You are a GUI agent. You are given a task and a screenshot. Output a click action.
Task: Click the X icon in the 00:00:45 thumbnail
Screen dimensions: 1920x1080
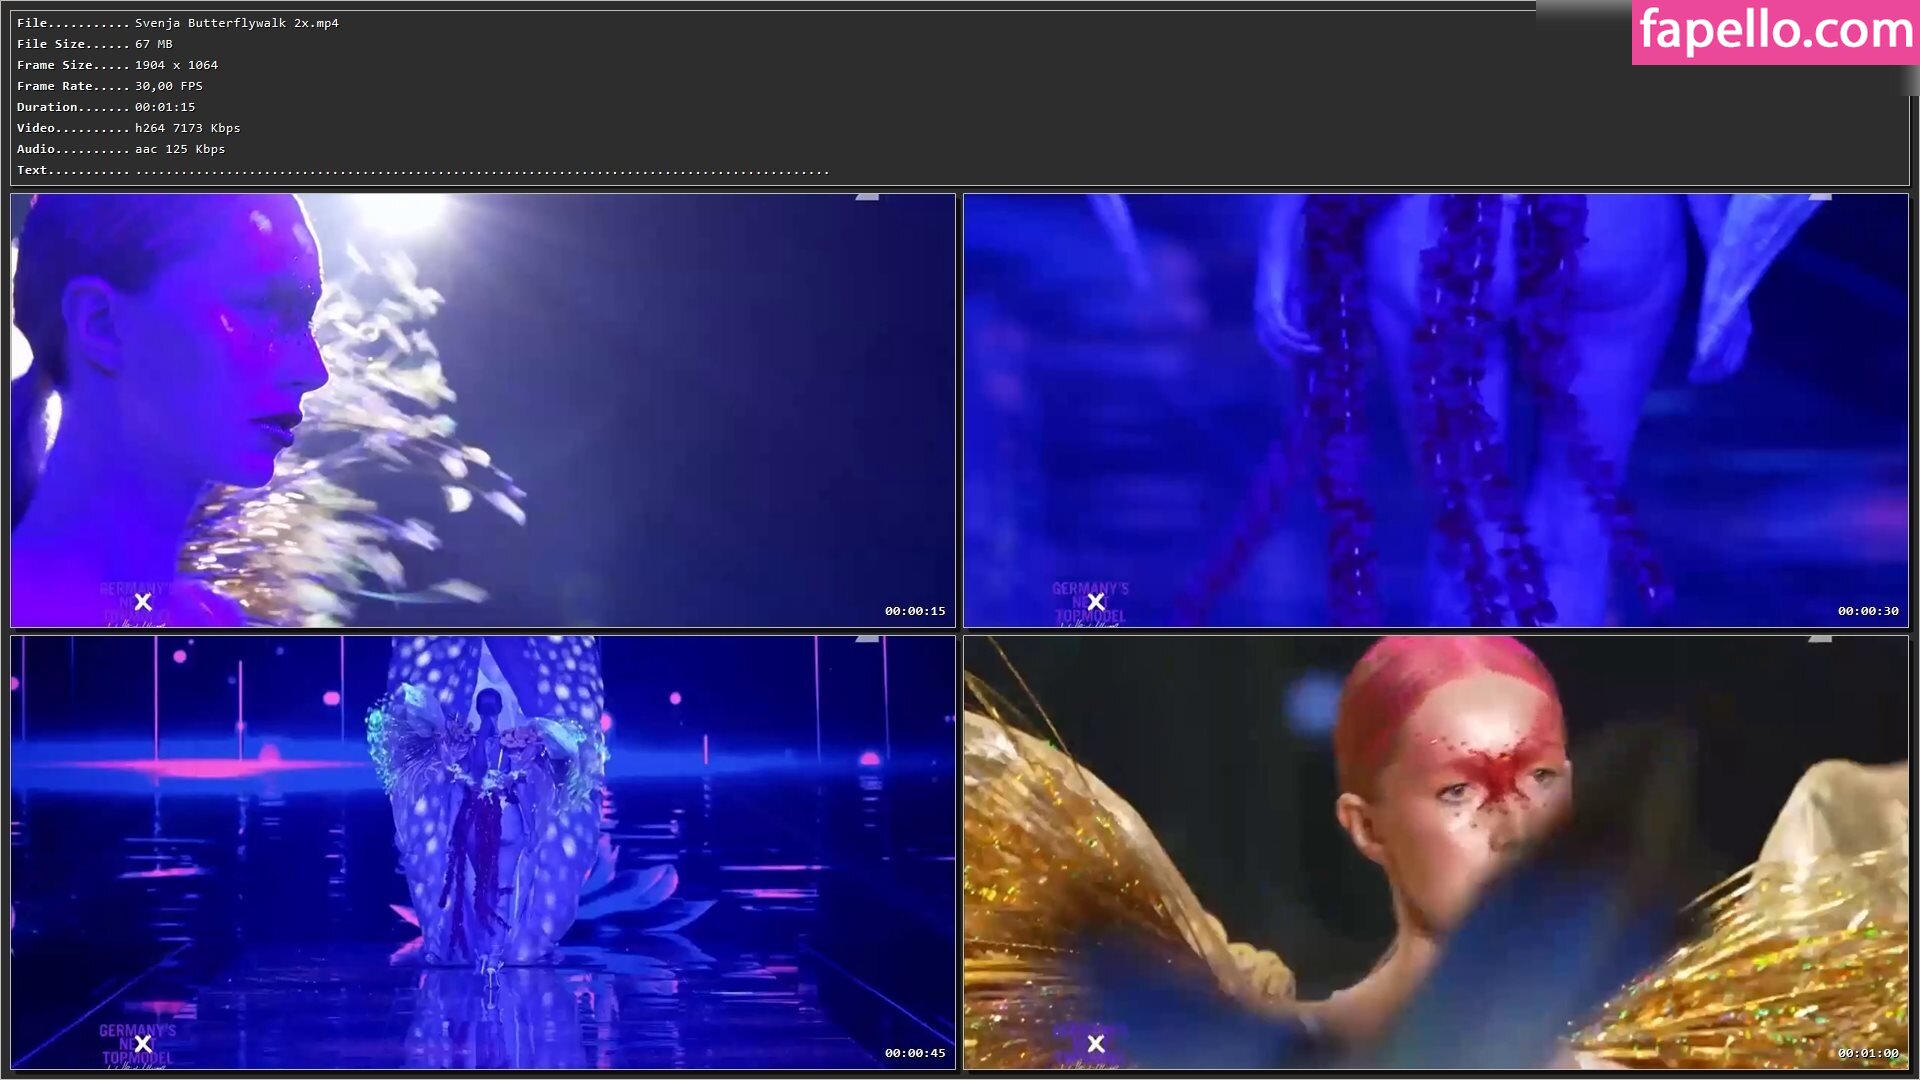point(143,1044)
